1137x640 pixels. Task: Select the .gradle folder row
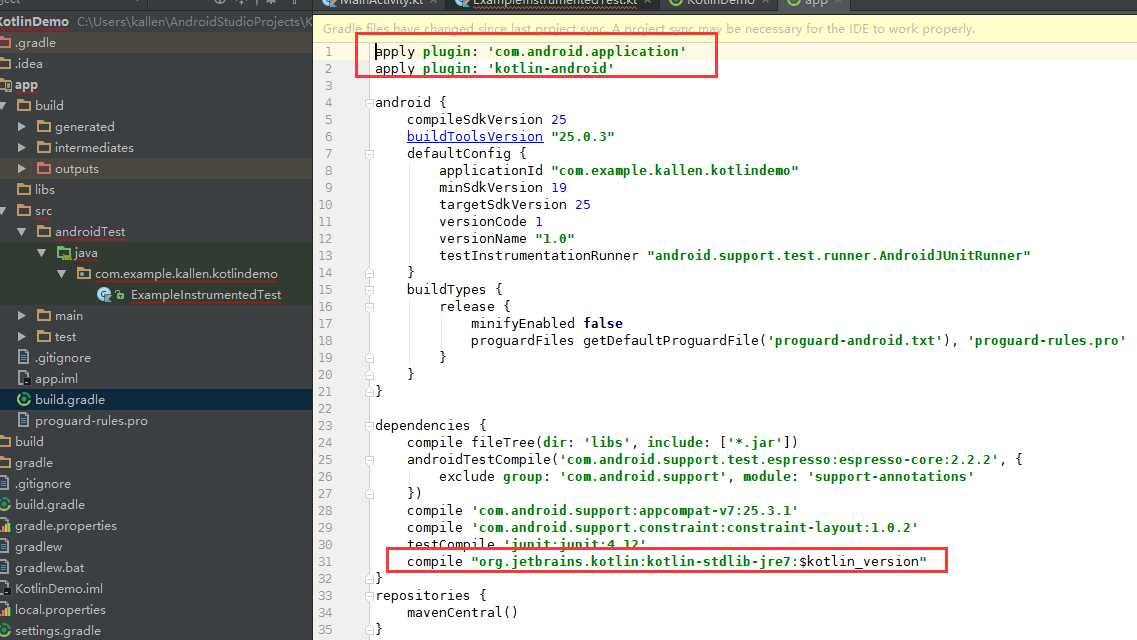[156, 43]
